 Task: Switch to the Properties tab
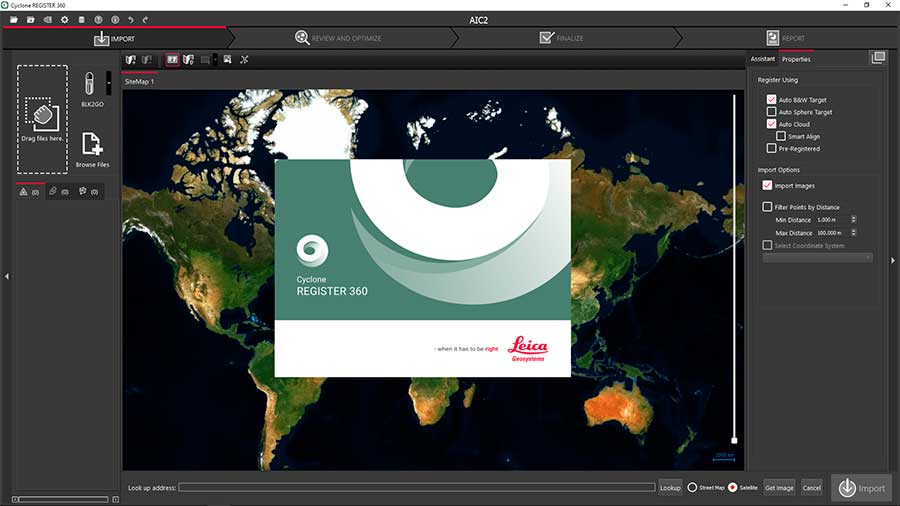[796, 59]
